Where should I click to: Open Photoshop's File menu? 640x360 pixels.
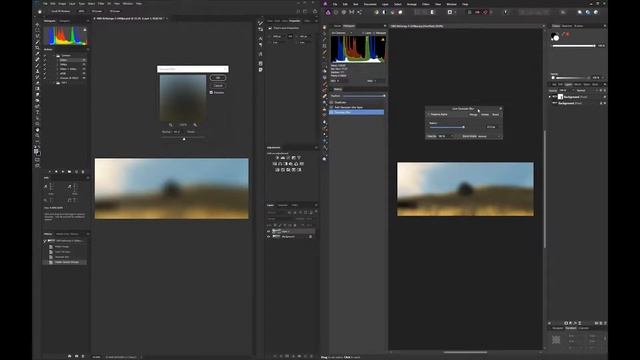coord(44,4)
